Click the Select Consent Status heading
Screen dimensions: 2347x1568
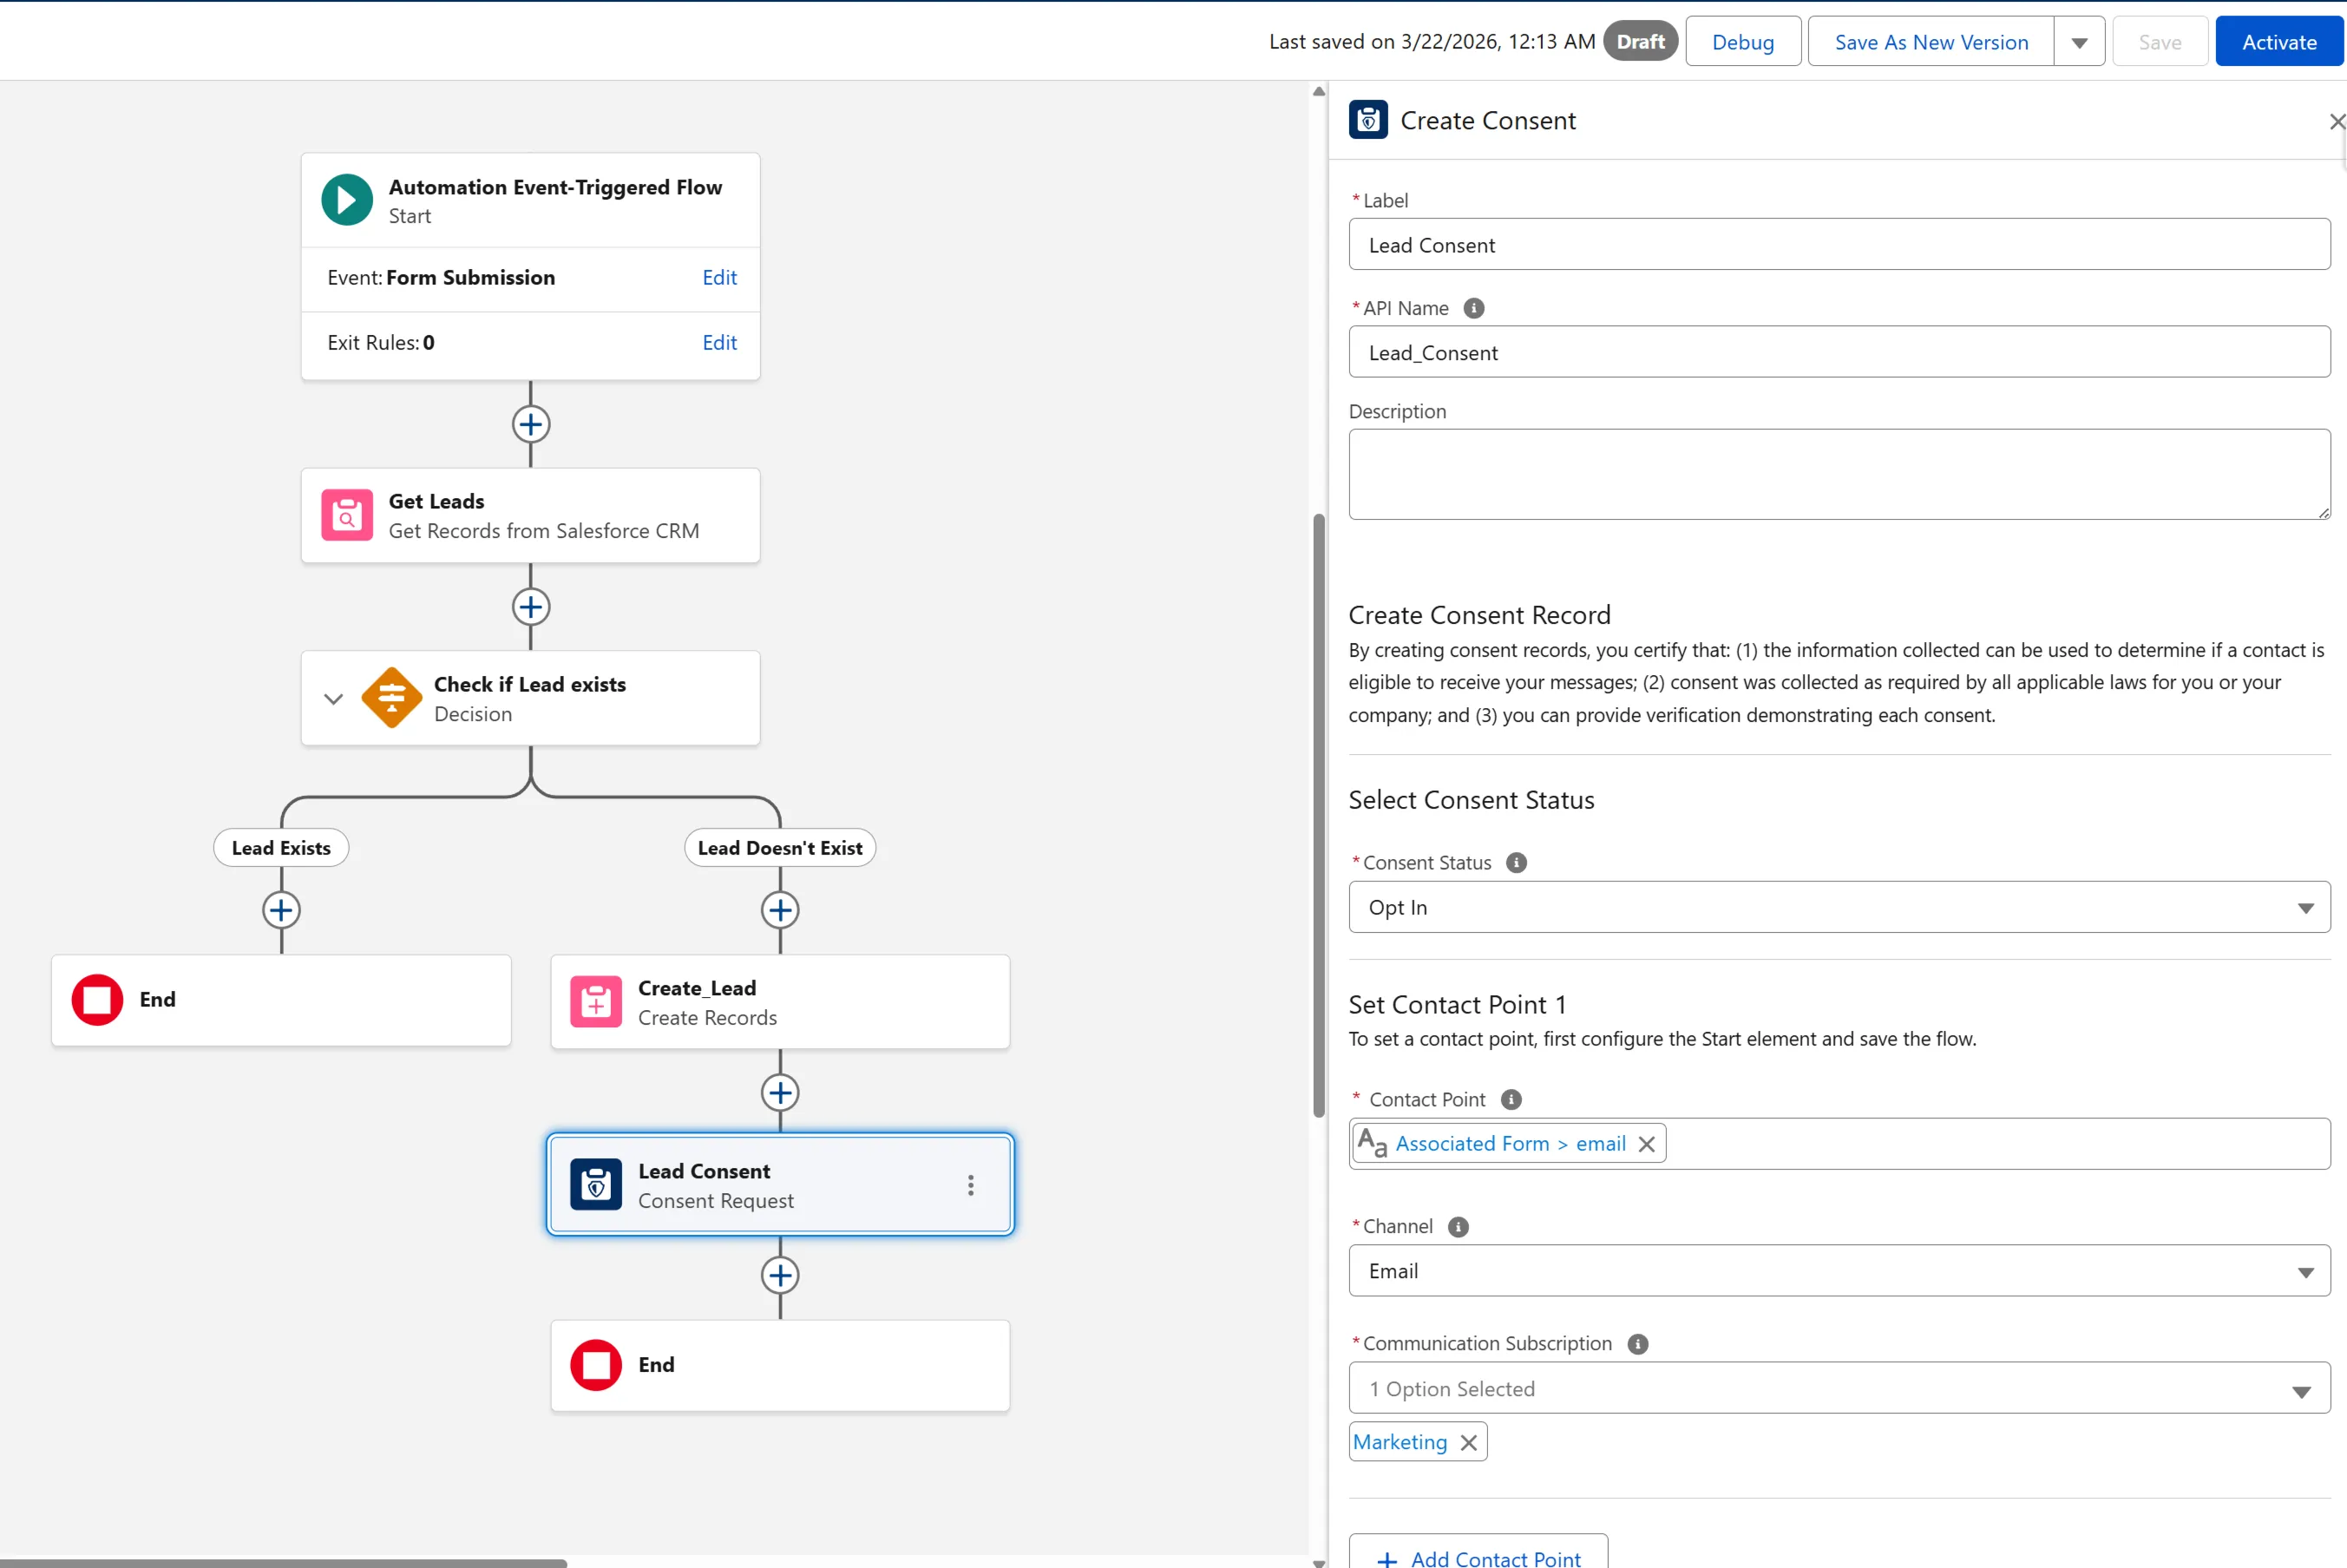pyautogui.click(x=1471, y=800)
